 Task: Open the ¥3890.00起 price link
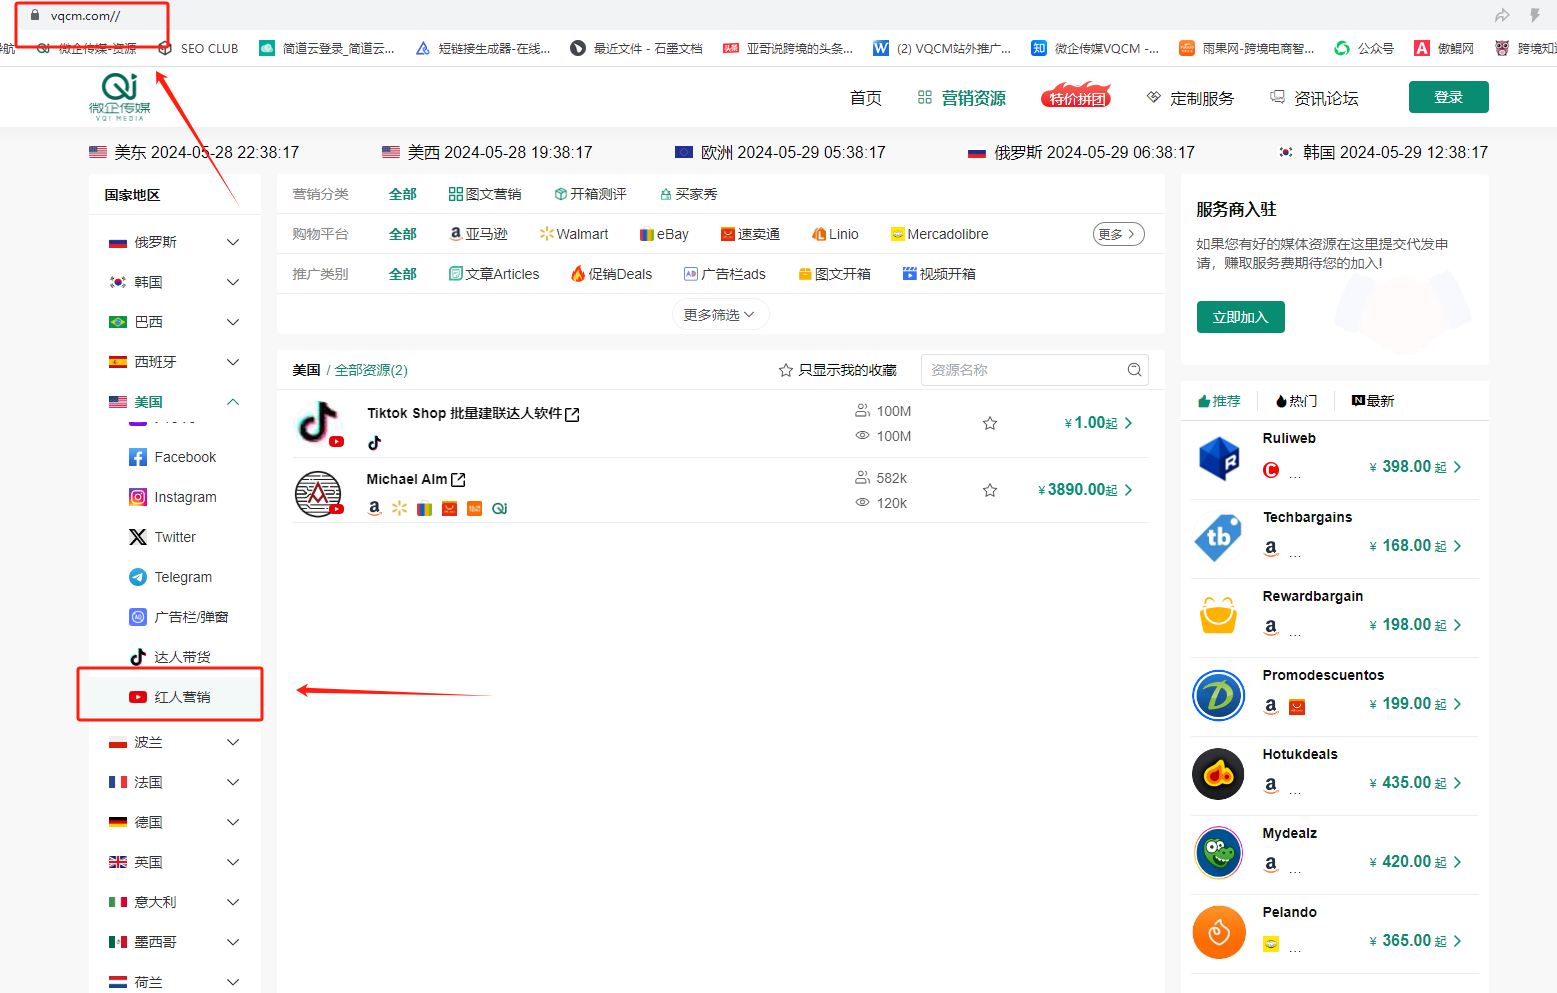pyautogui.click(x=1085, y=490)
